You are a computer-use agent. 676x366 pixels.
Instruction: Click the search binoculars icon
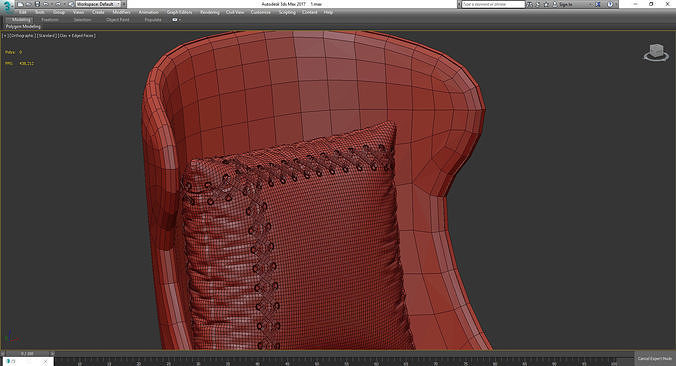pos(530,4)
